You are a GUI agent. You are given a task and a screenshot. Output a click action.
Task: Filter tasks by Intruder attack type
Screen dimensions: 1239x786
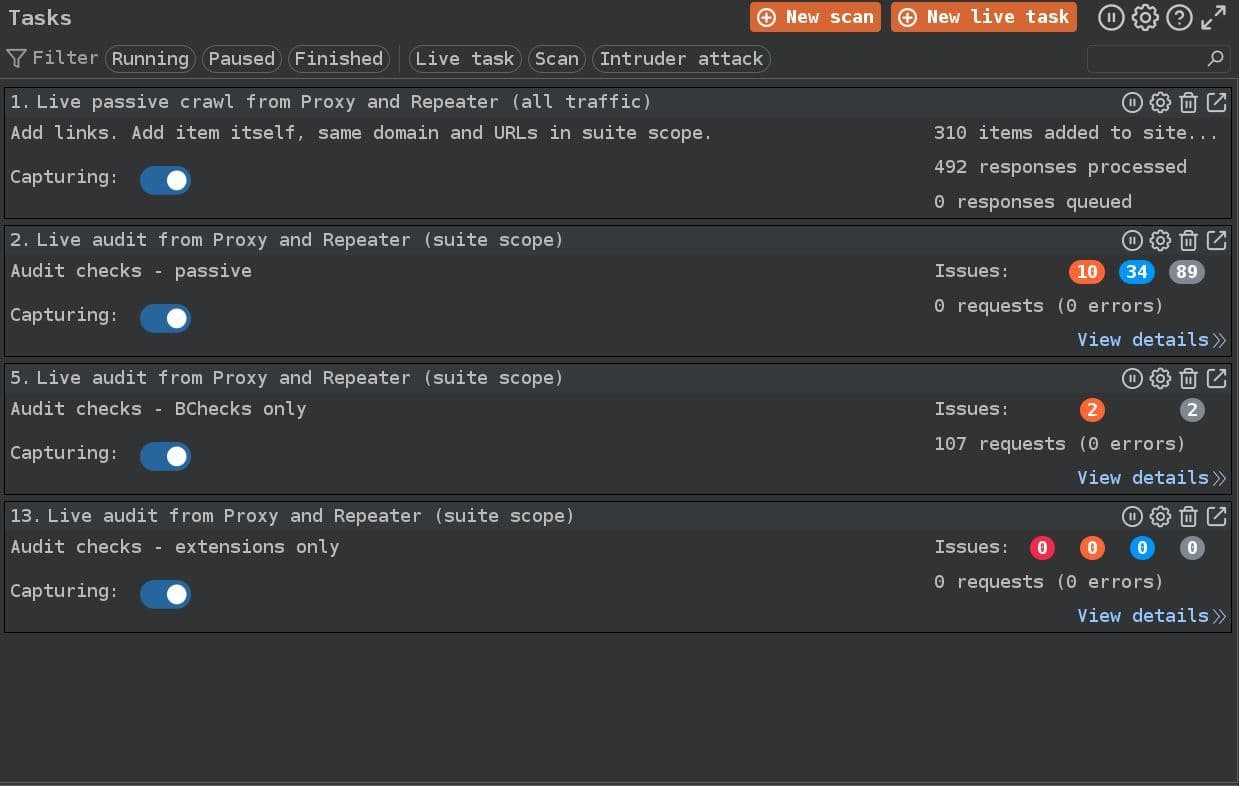pyautogui.click(x=681, y=59)
